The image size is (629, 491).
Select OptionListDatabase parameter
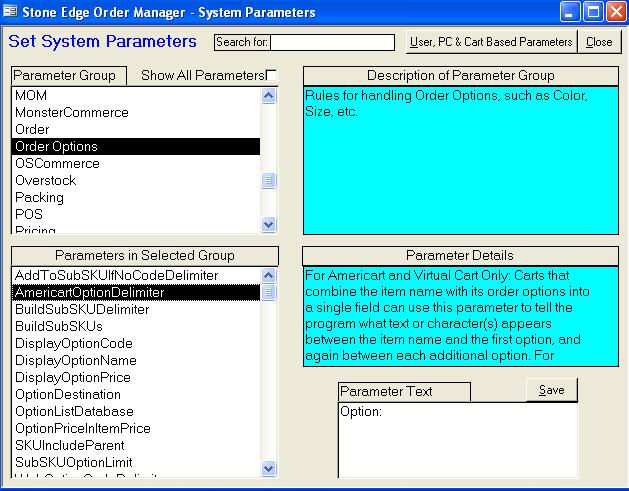[x=136, y=411]
